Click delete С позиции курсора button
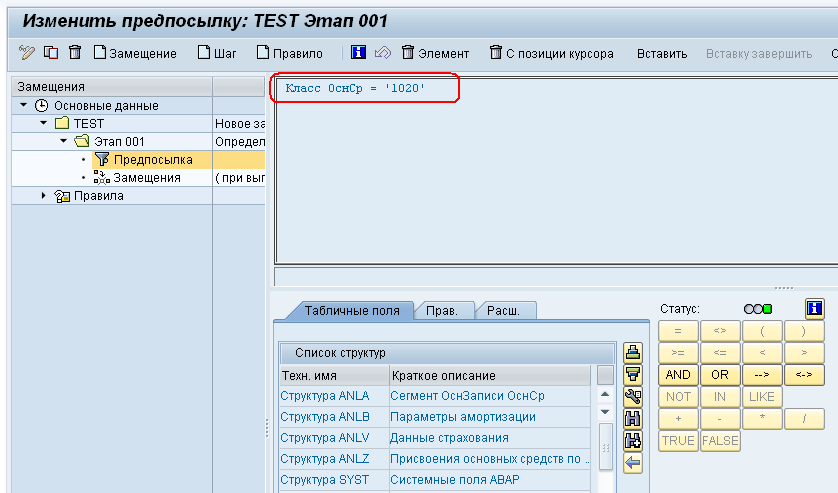This screenshot has width=838, height=493. [552, 53]
